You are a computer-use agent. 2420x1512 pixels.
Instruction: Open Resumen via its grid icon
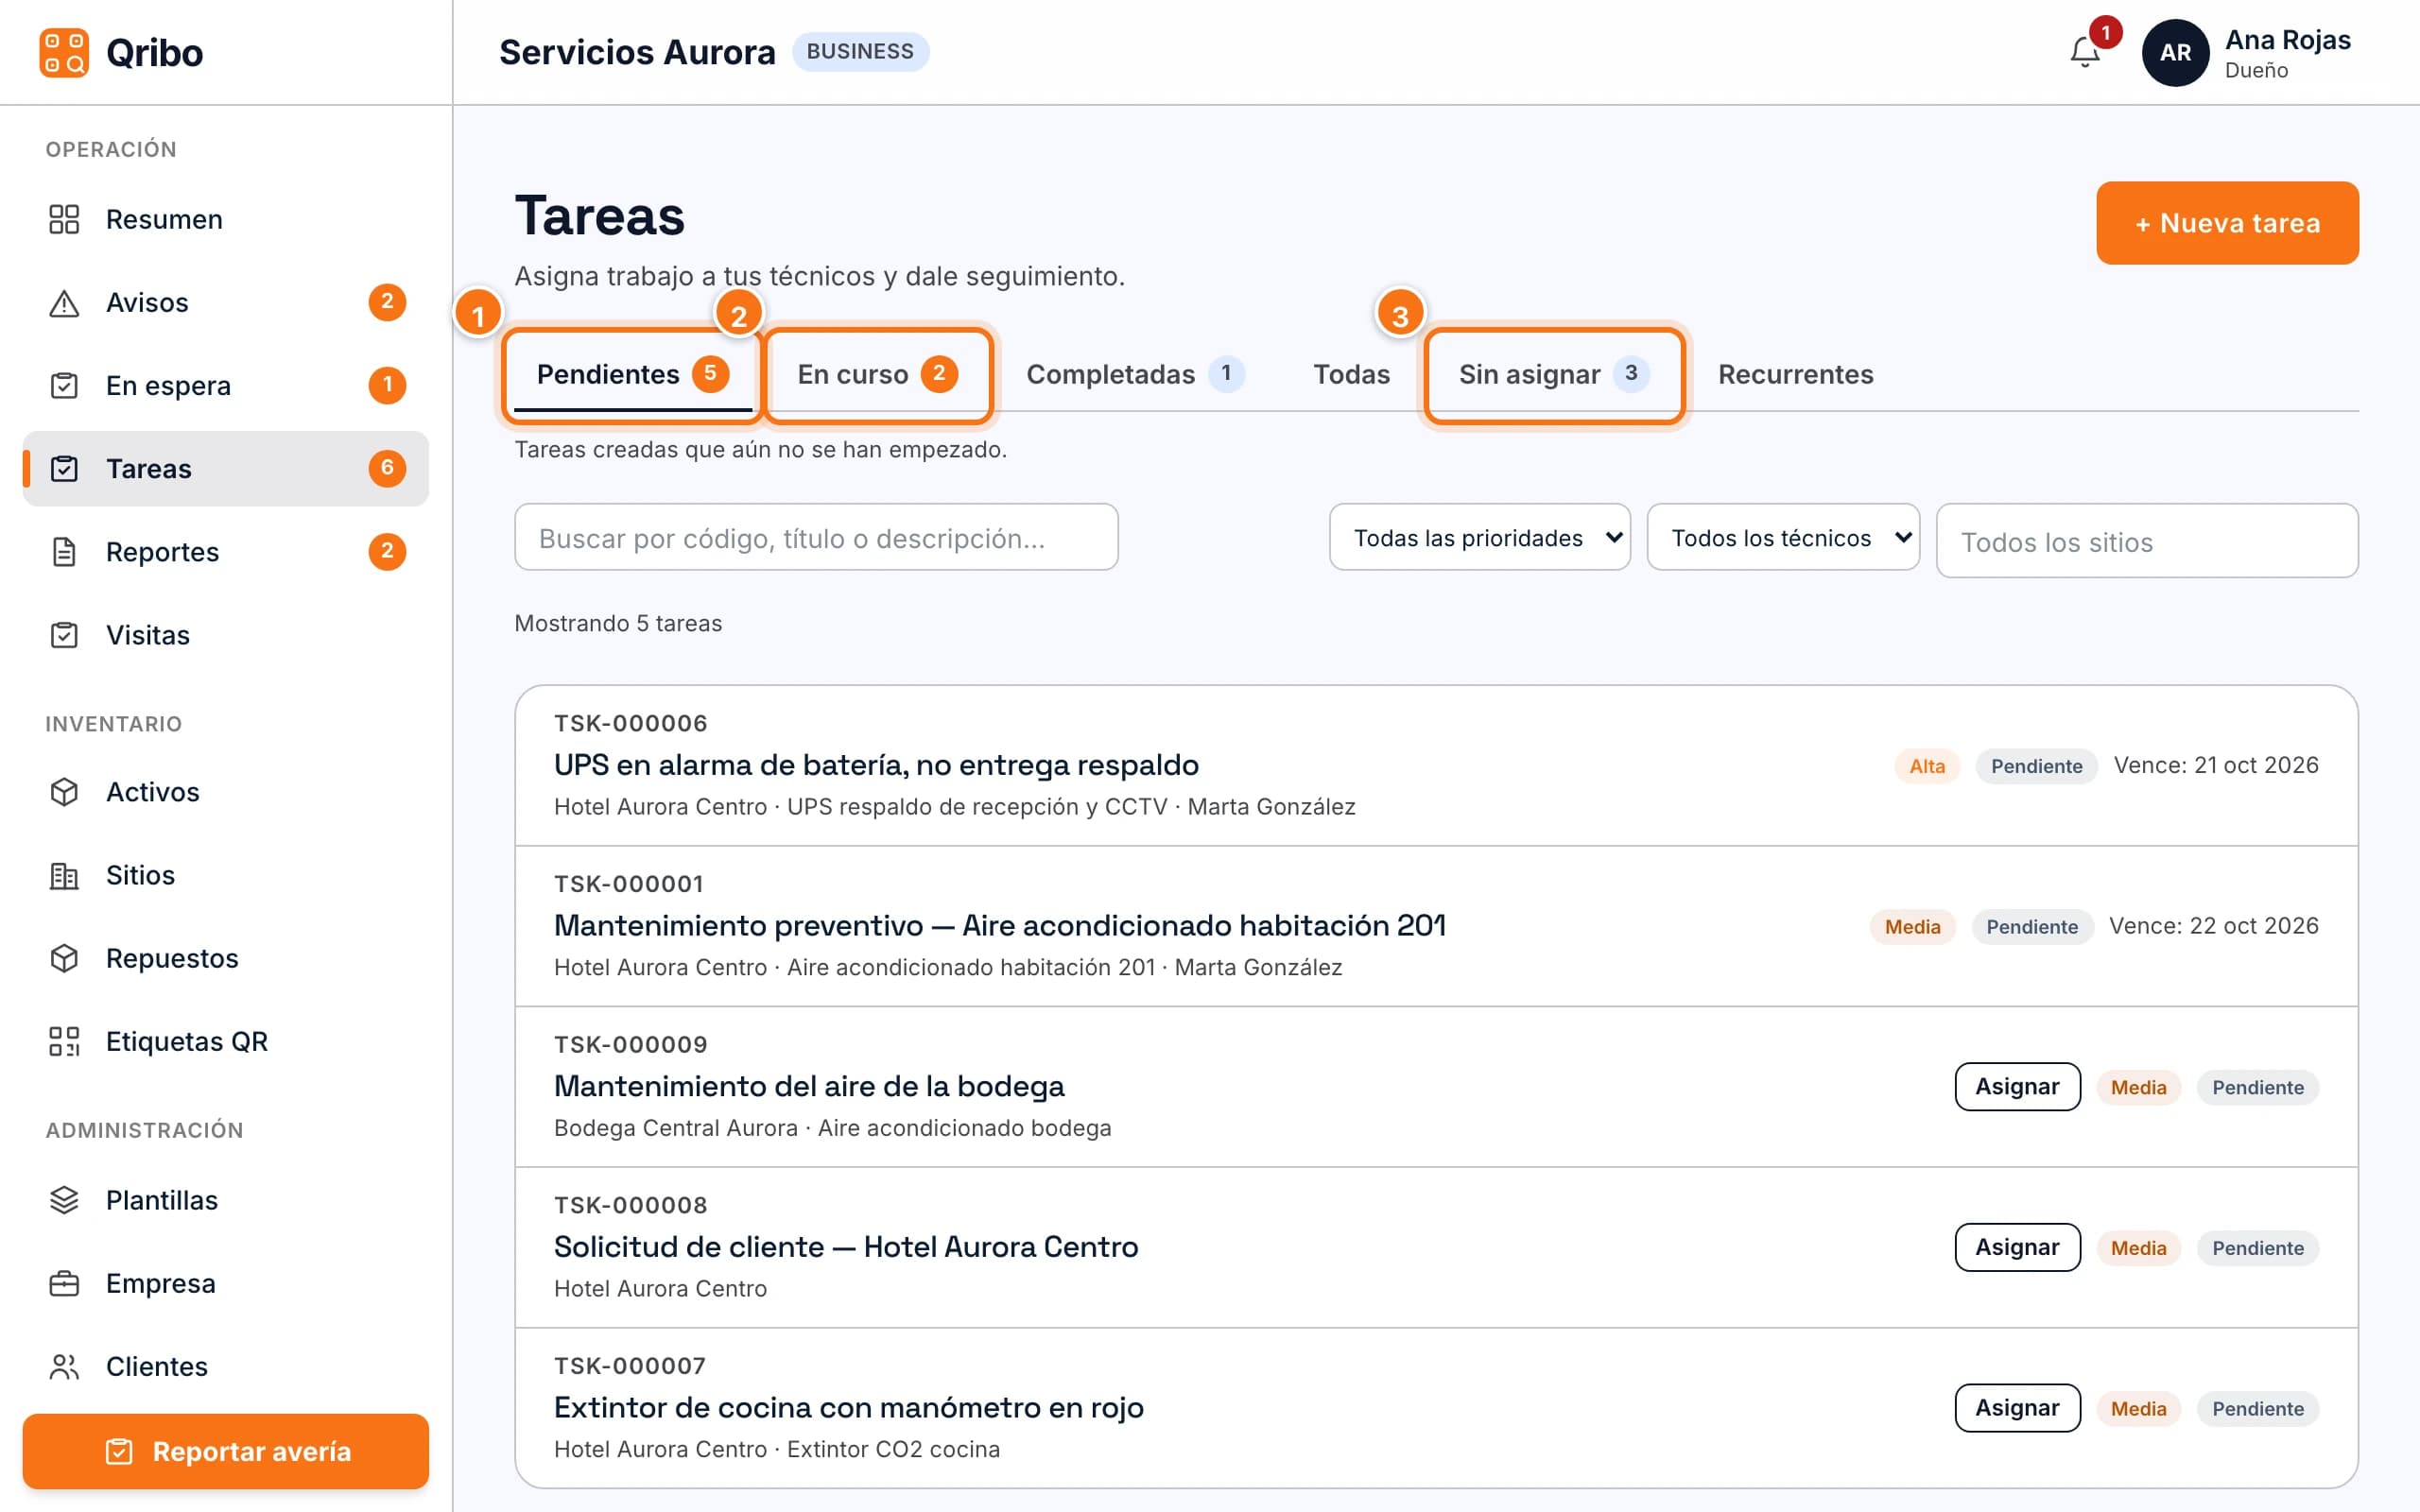[64, 219]
